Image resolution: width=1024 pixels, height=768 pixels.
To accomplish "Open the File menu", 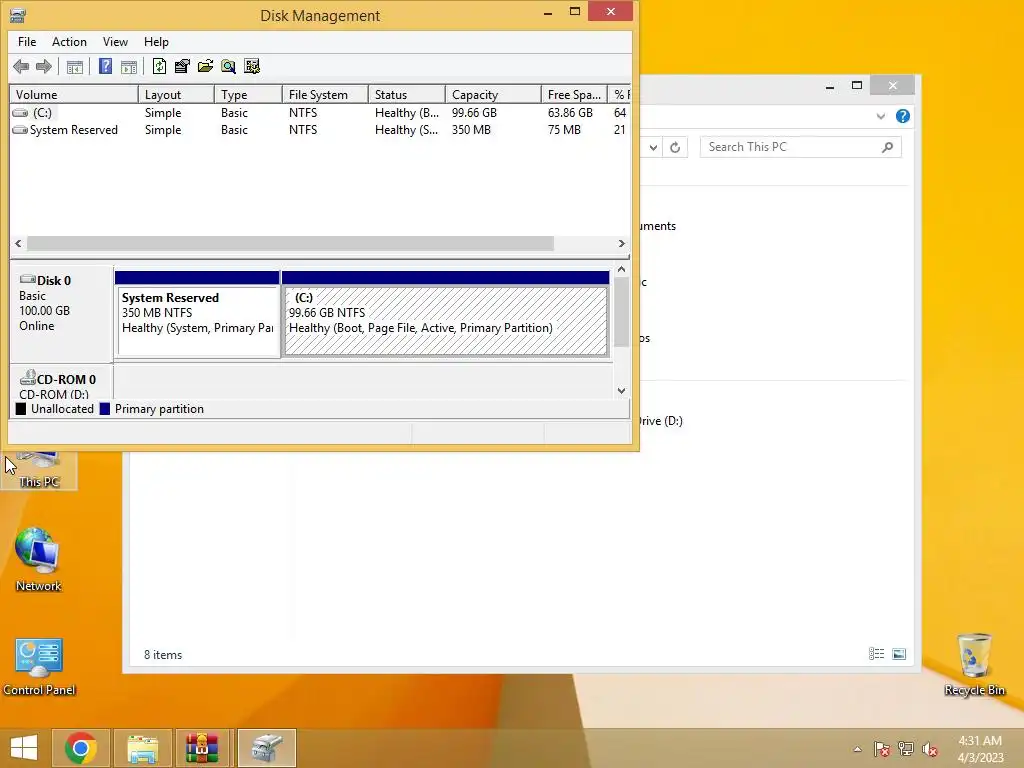I will 27,42.
